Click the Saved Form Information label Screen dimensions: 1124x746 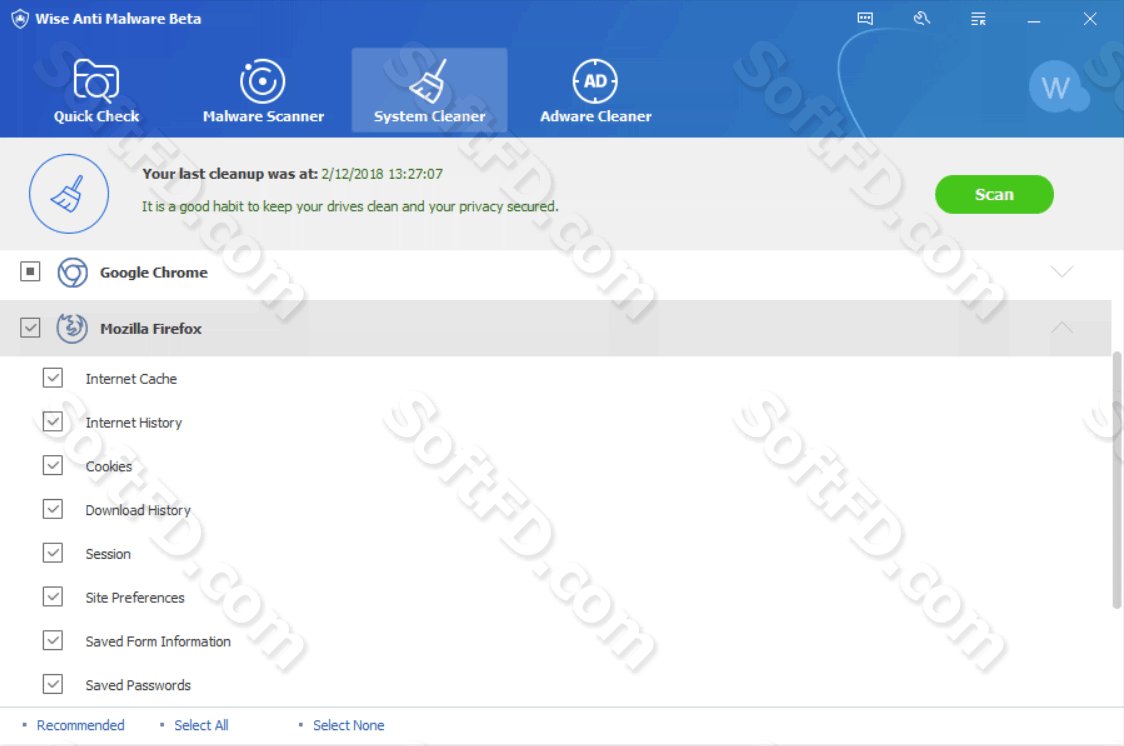pos(158,641)
